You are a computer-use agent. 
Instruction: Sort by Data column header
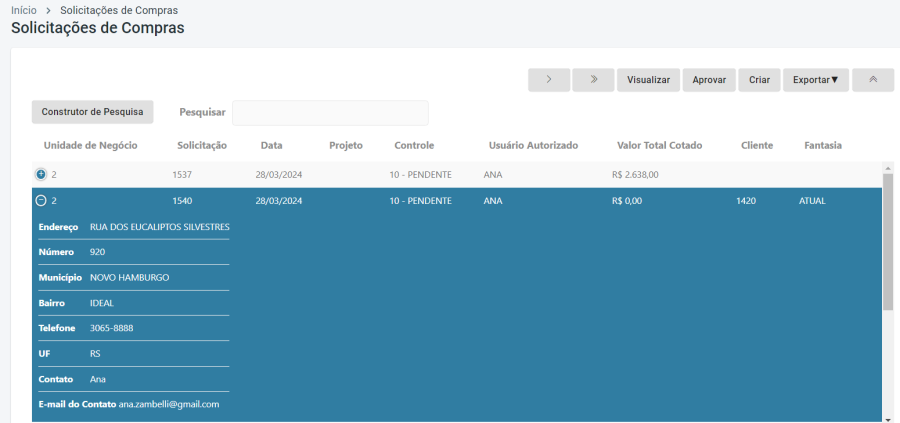coord(271,146)
